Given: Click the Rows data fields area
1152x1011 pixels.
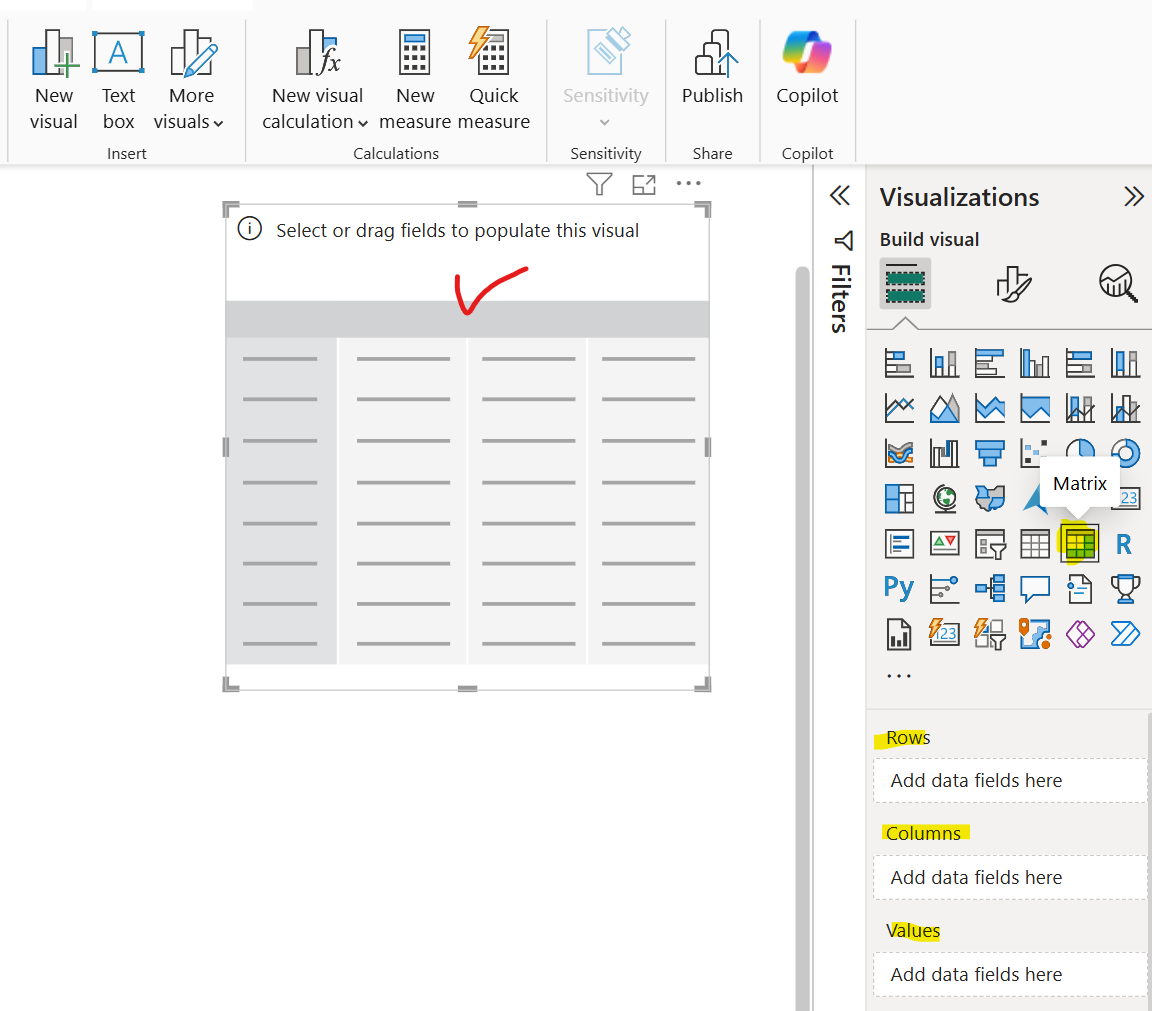Looking at the screenshot, I should tap(1009, 780).
